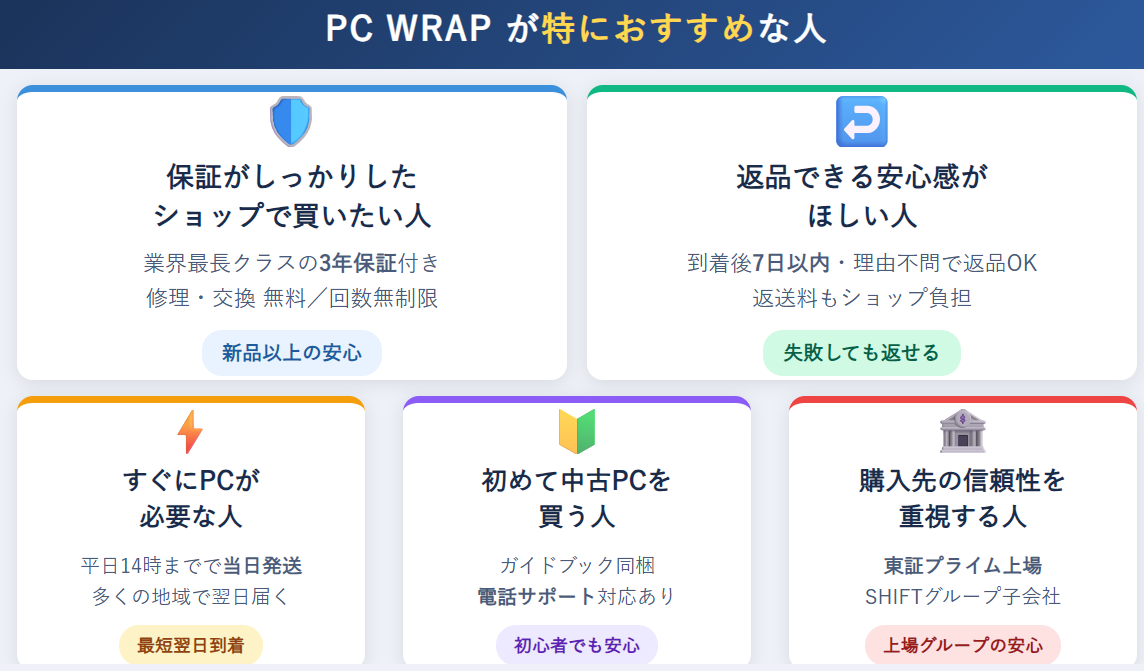
Task: Click the 失敗しても返せる badge
Action: (x=861, y=352)
